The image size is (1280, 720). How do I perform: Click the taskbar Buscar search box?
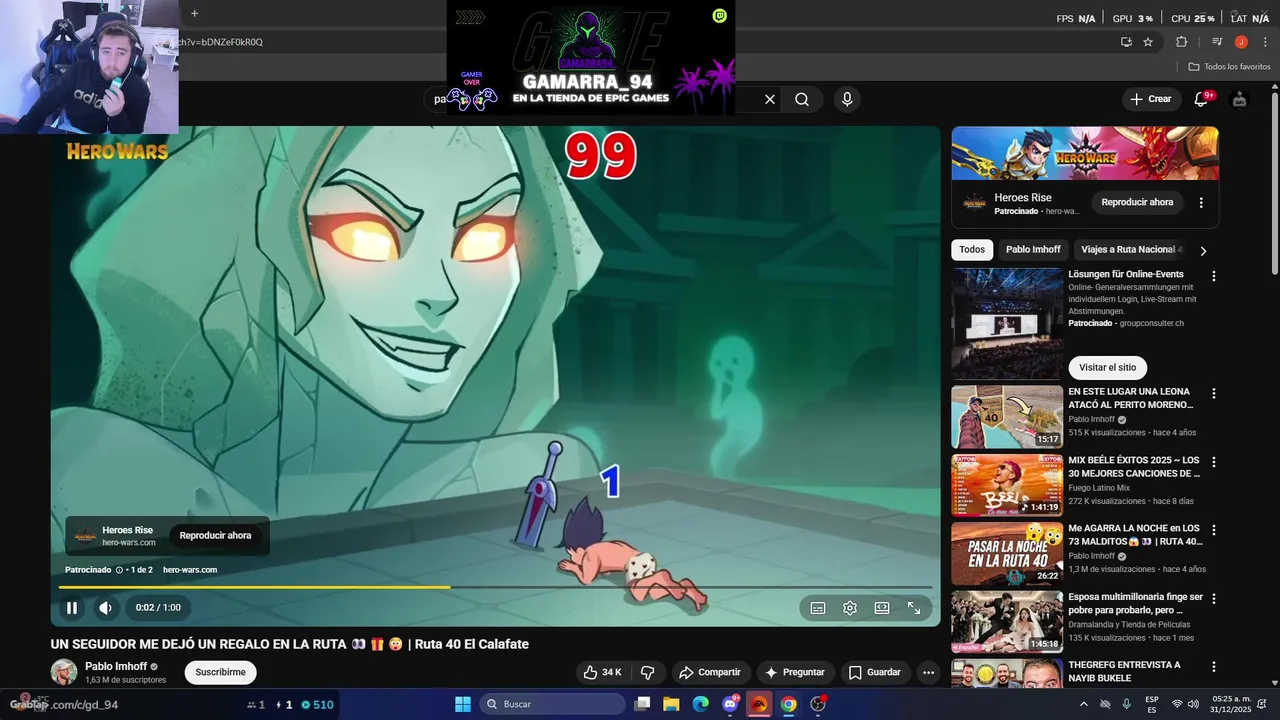point(552,704)
